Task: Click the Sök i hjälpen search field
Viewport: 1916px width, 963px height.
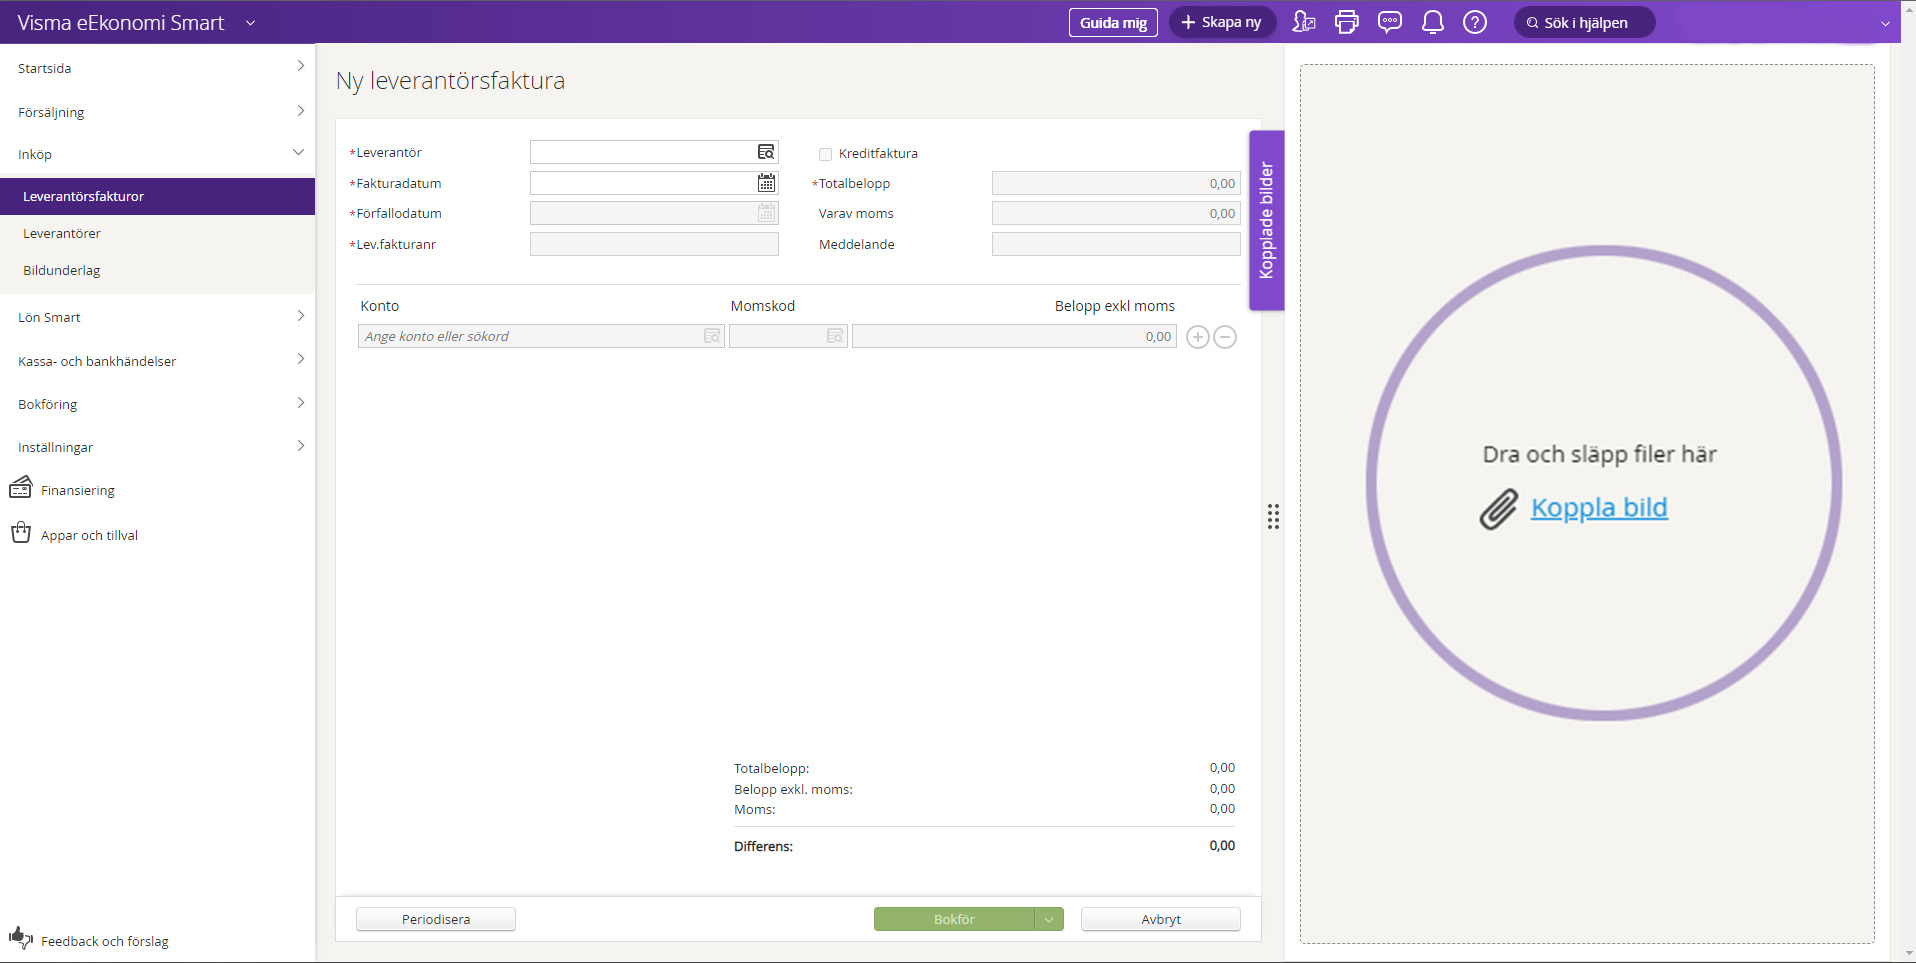Action: (x=1585, y=22)
